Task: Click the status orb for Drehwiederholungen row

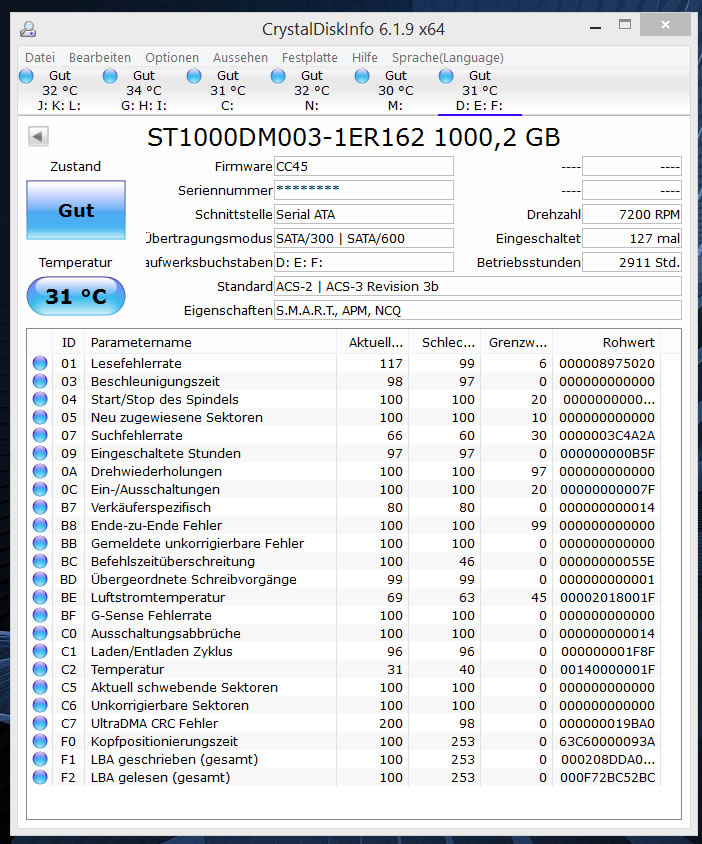Action: point(40,472)
